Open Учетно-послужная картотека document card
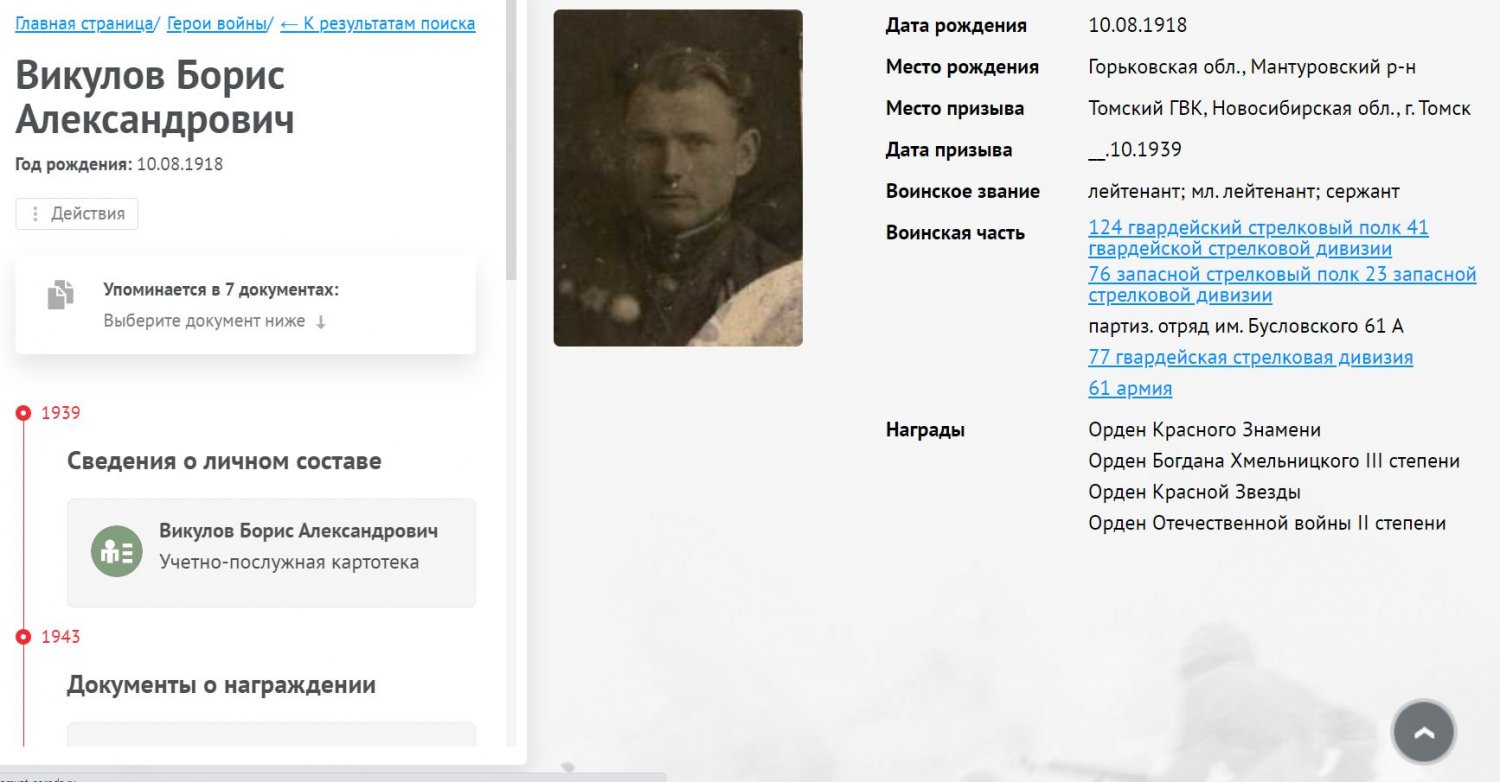The width and height of the screenshot is (1500, 782). tap(271, 552)
